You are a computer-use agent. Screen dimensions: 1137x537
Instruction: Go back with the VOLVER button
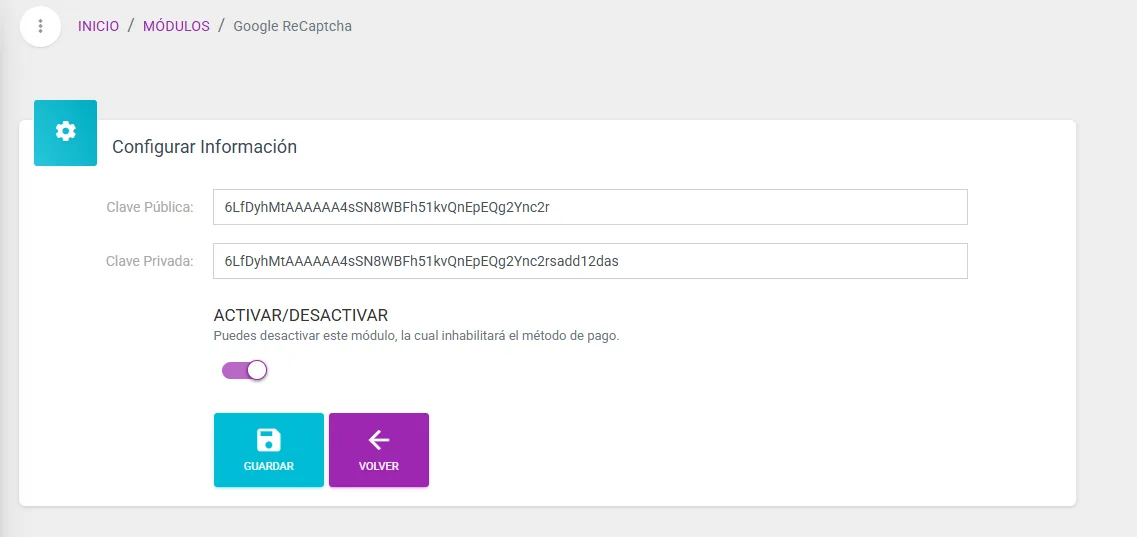tap(379, 450)
